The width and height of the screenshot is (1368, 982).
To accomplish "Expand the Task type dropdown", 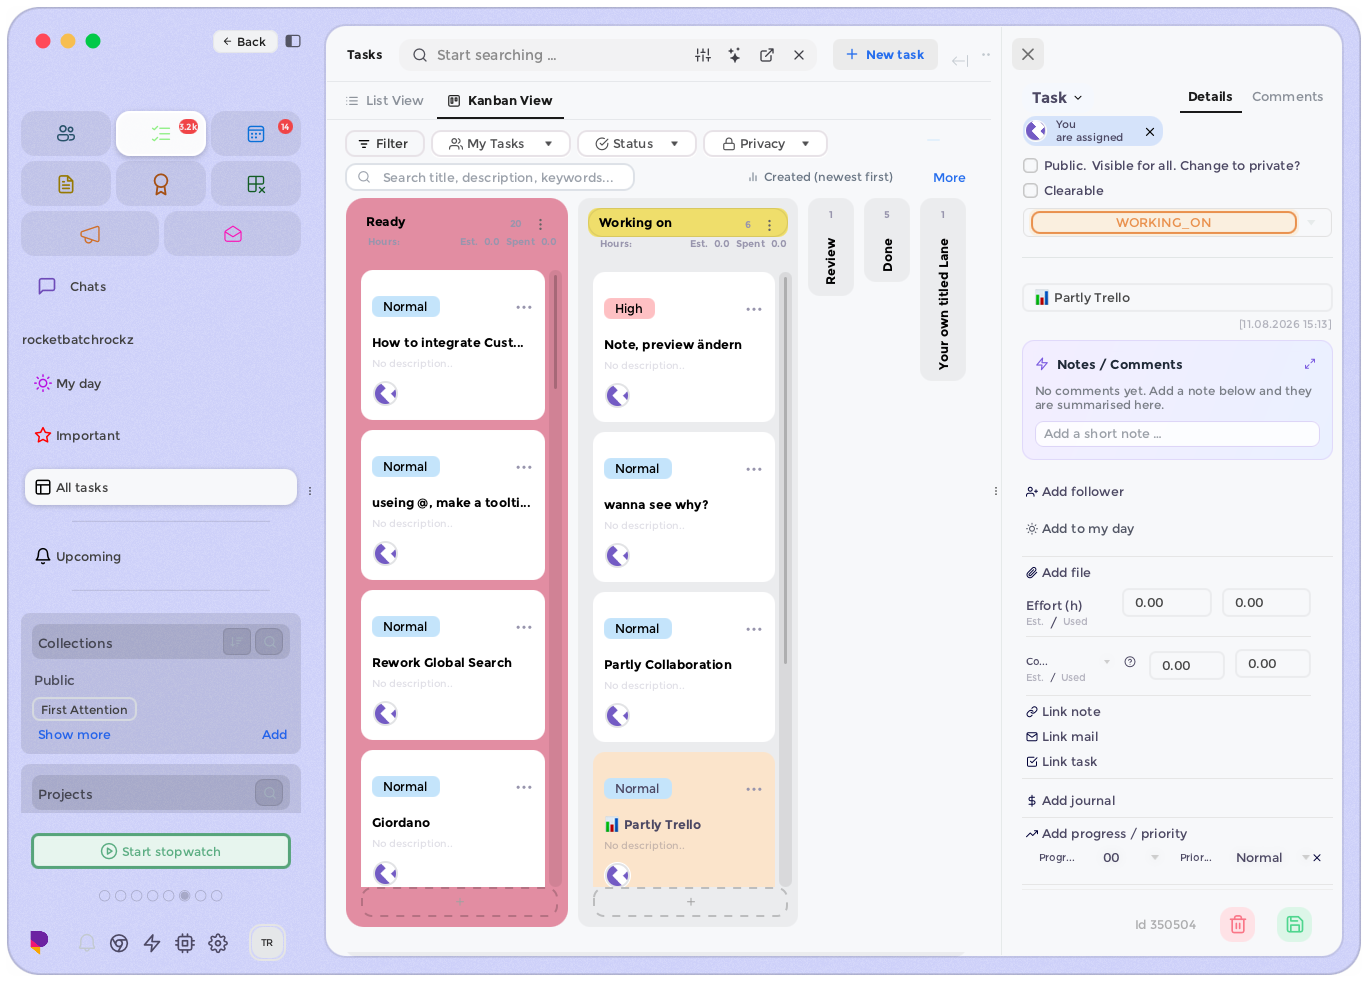I will click(x=1057, y=98).
